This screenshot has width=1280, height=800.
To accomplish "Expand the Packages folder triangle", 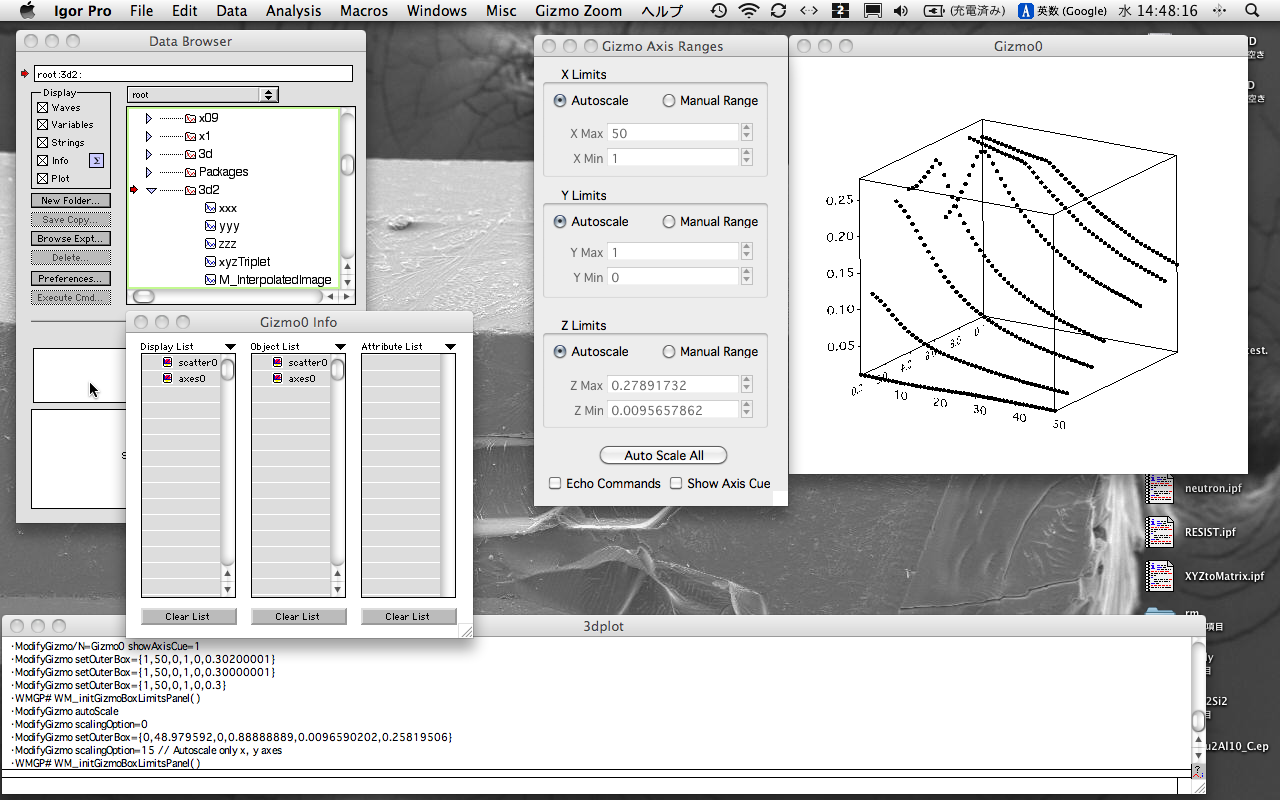I will click(x=149, y=172).
